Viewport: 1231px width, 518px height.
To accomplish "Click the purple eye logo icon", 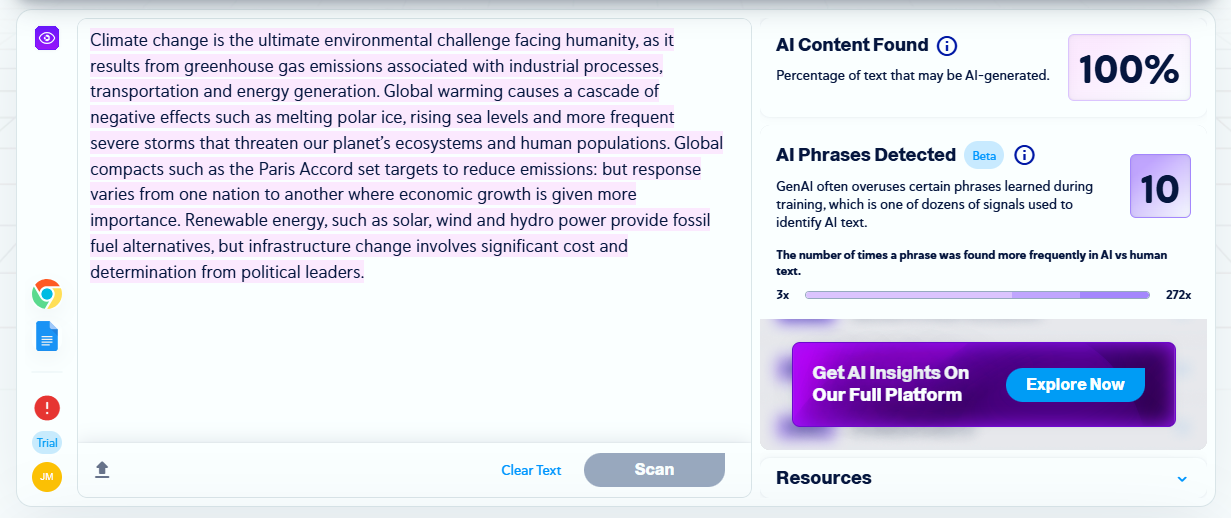I will point(47,38).
